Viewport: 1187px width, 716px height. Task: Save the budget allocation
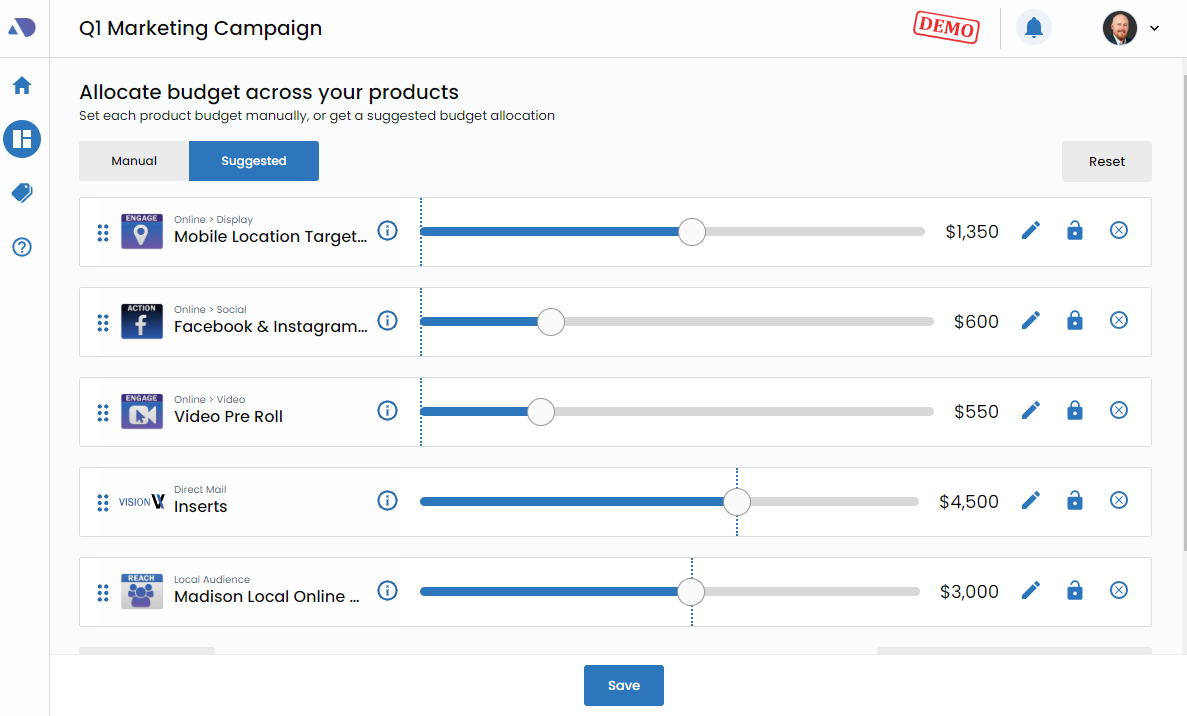point(623,685)
